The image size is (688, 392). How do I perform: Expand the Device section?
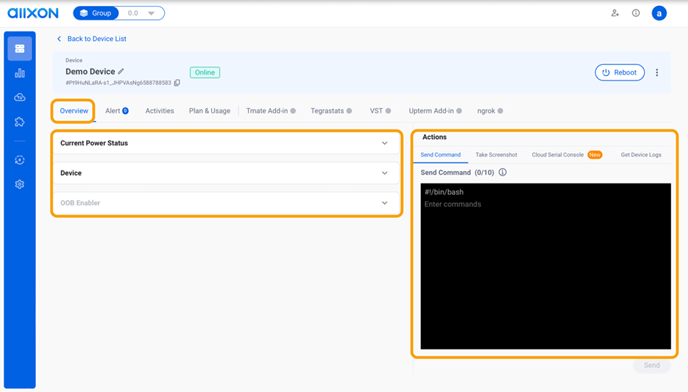click(226, 173)
